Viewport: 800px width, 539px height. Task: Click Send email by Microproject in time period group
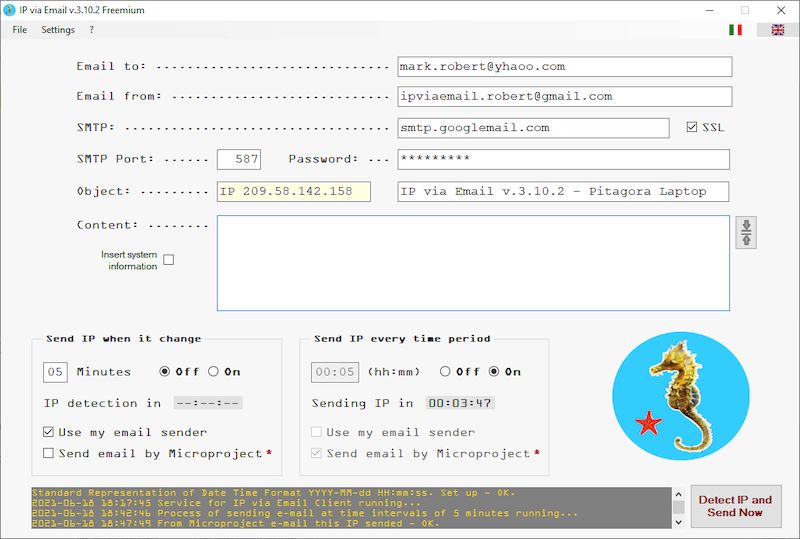tap(316, 453)
